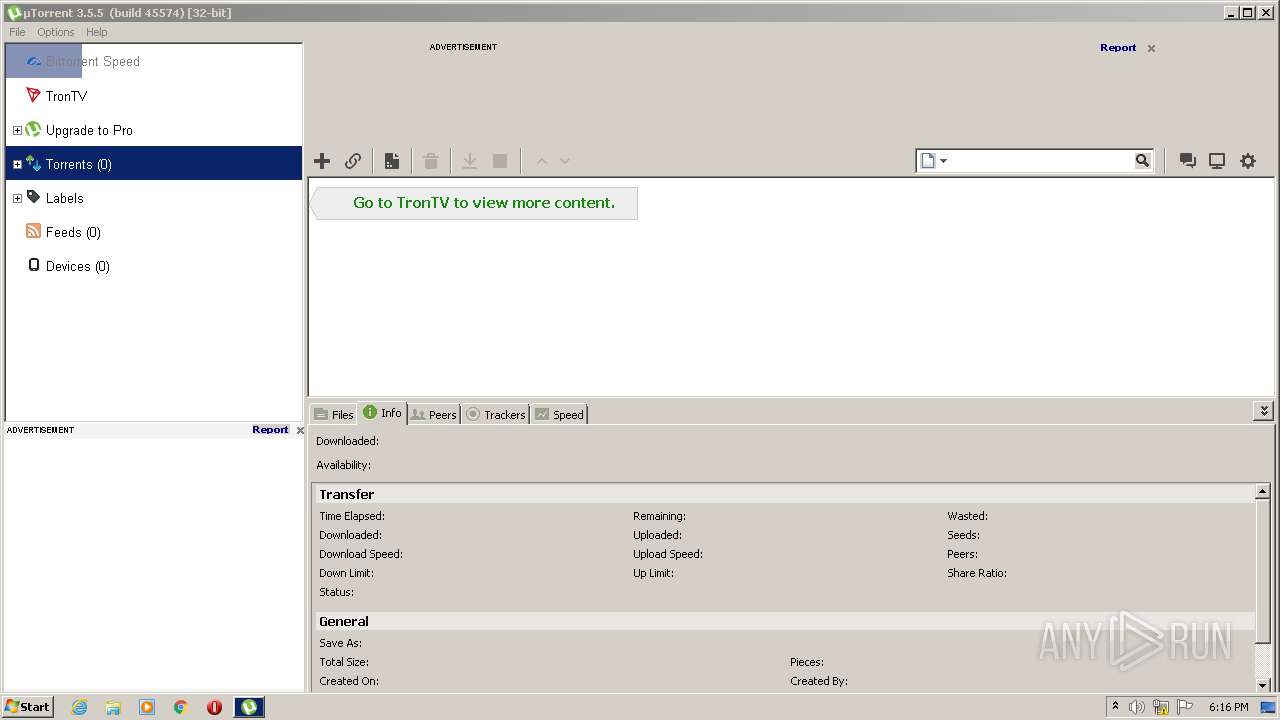The image size is (1280, 720).
Task: Click the Remove torrent trash icon
Action: click(431, 161)
